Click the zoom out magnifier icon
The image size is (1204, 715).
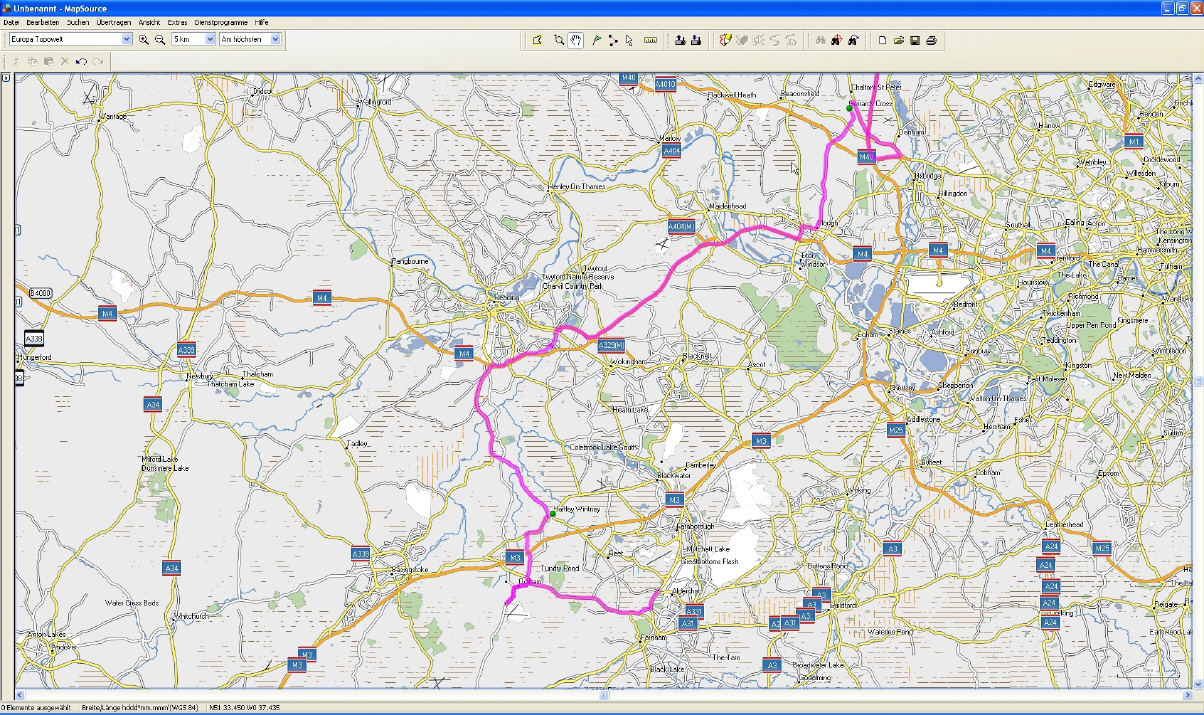point(159,39)
